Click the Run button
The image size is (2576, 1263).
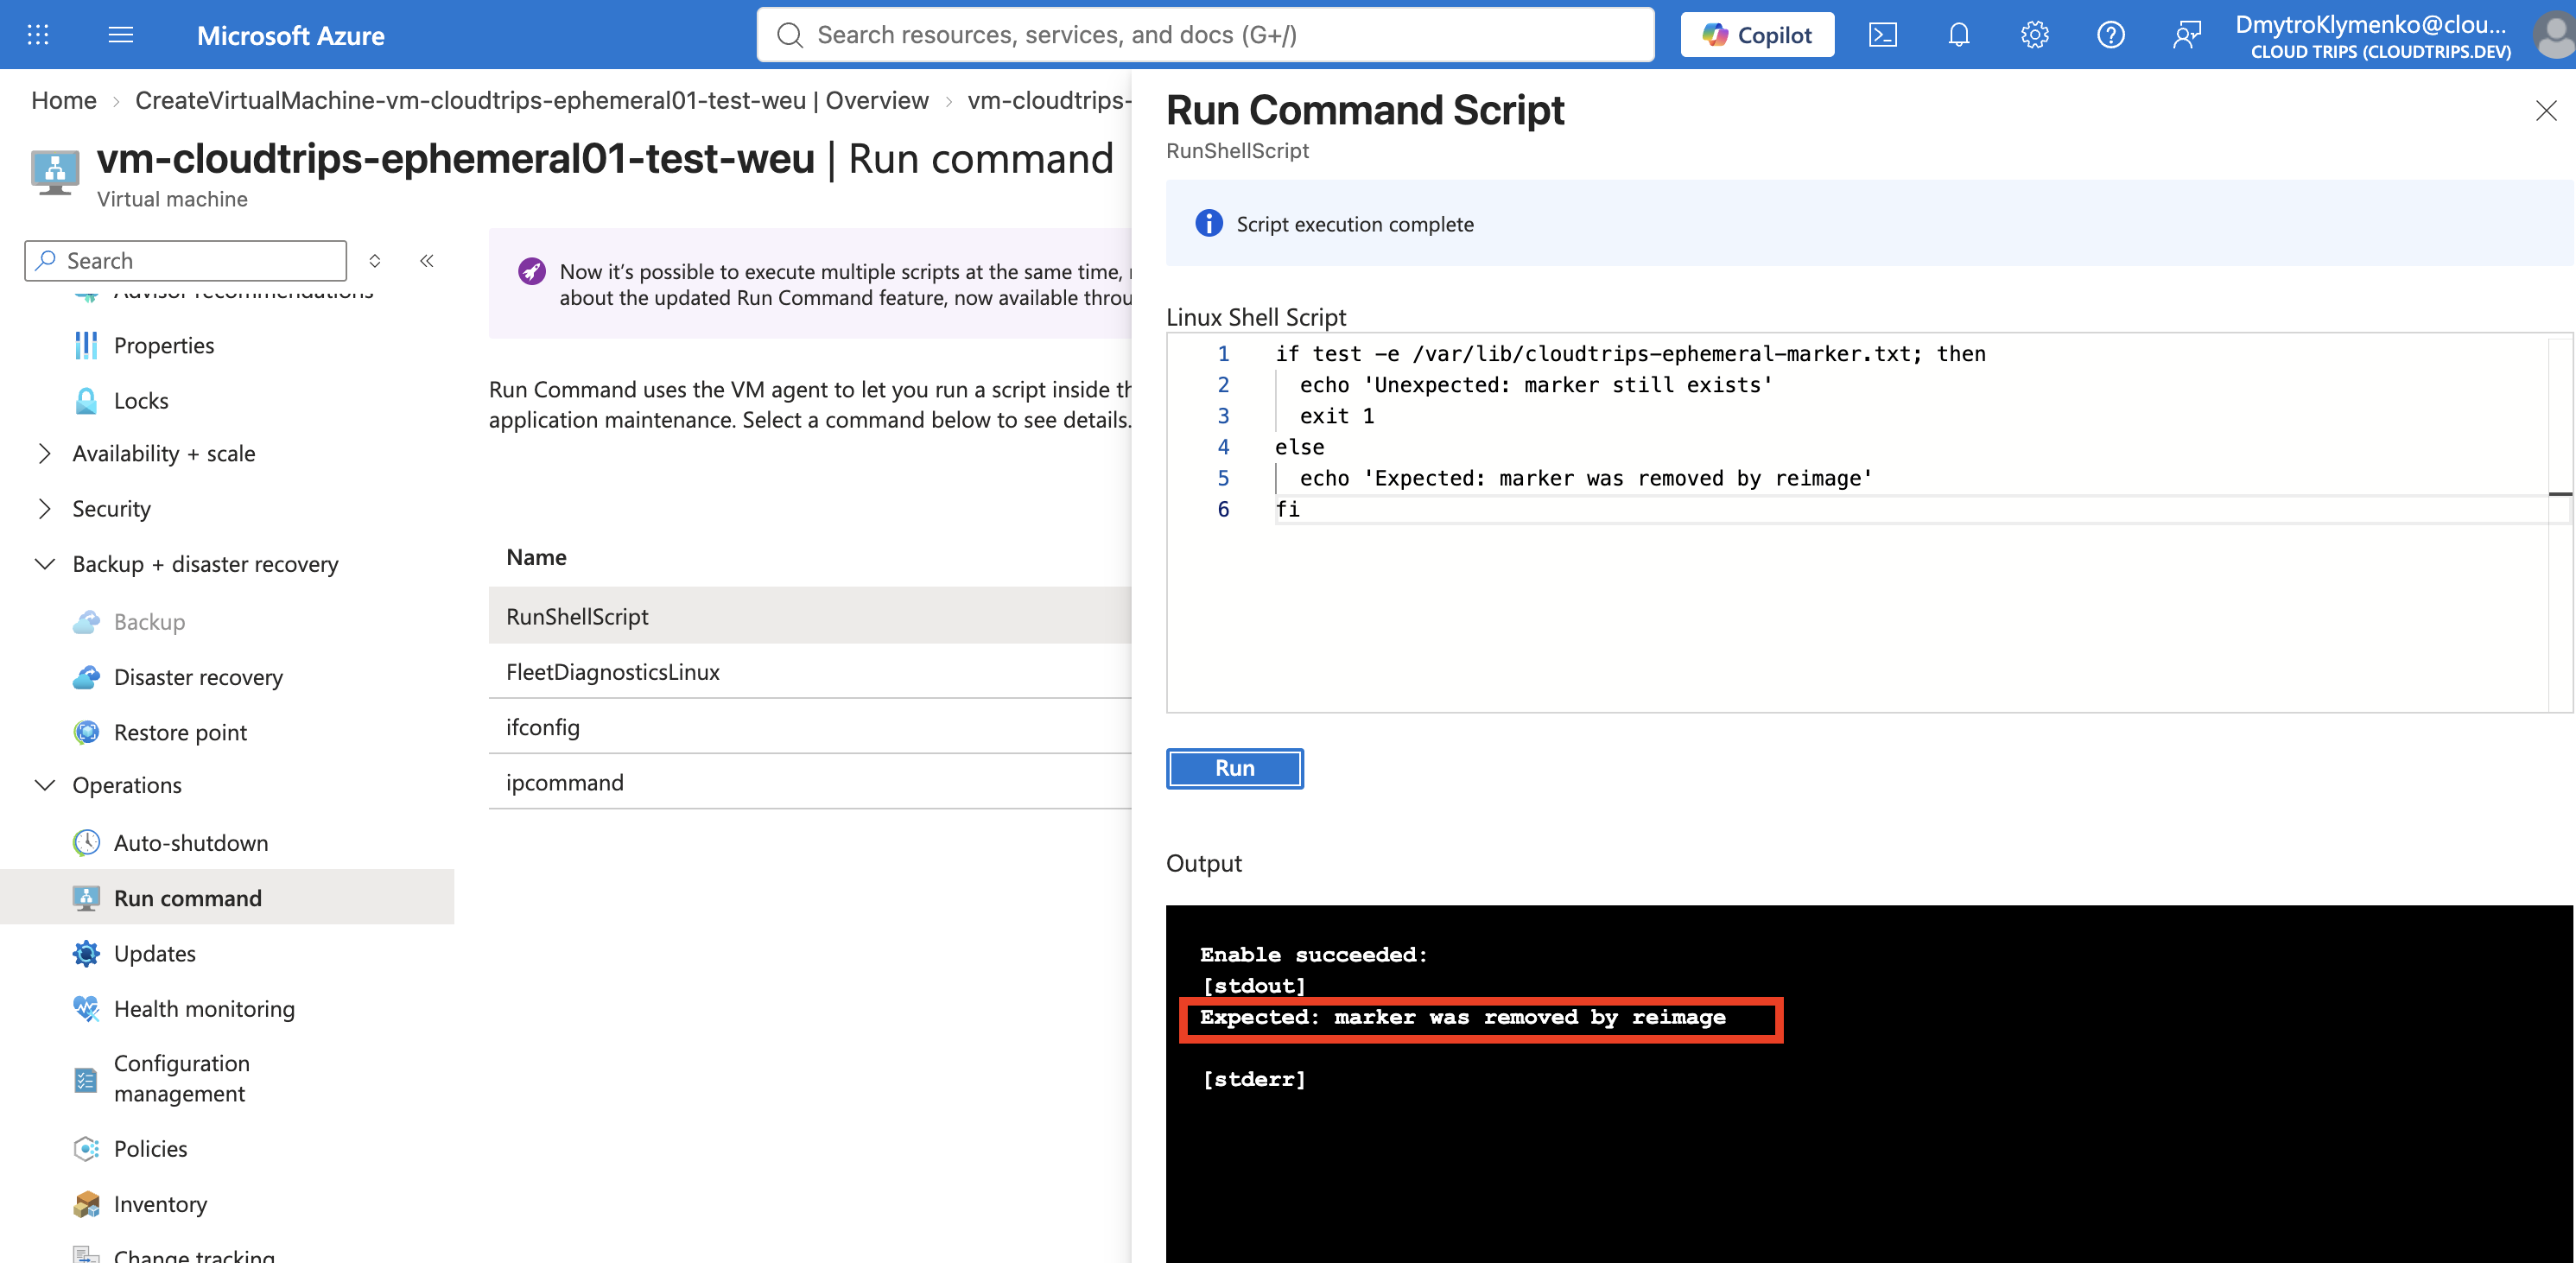1234,768
